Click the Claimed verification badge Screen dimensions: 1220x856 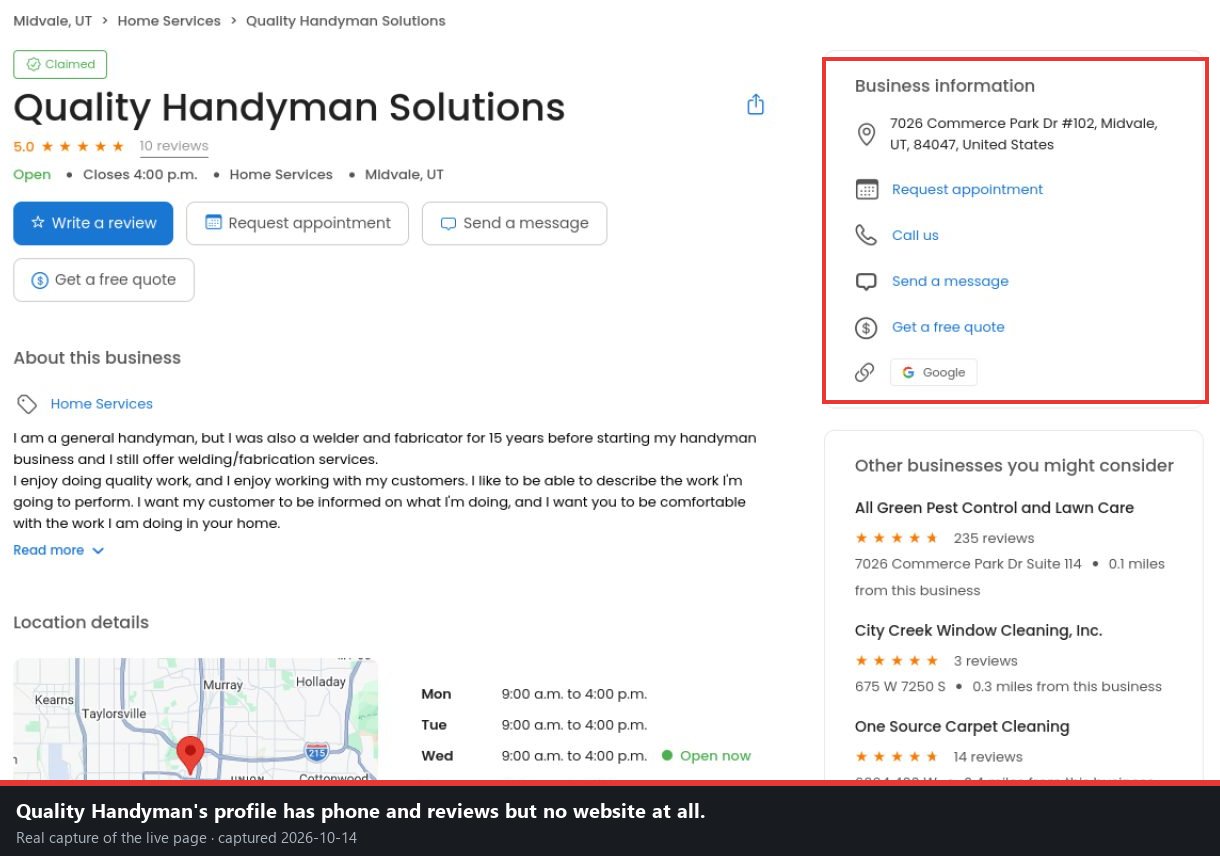pyautogui.click(x=60, y=64)
